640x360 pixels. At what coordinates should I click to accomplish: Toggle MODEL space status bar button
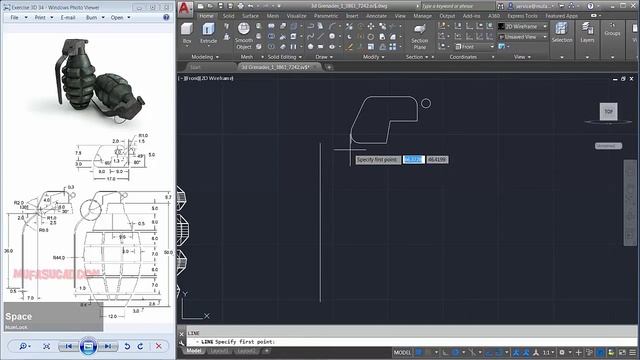coord(402,352)
